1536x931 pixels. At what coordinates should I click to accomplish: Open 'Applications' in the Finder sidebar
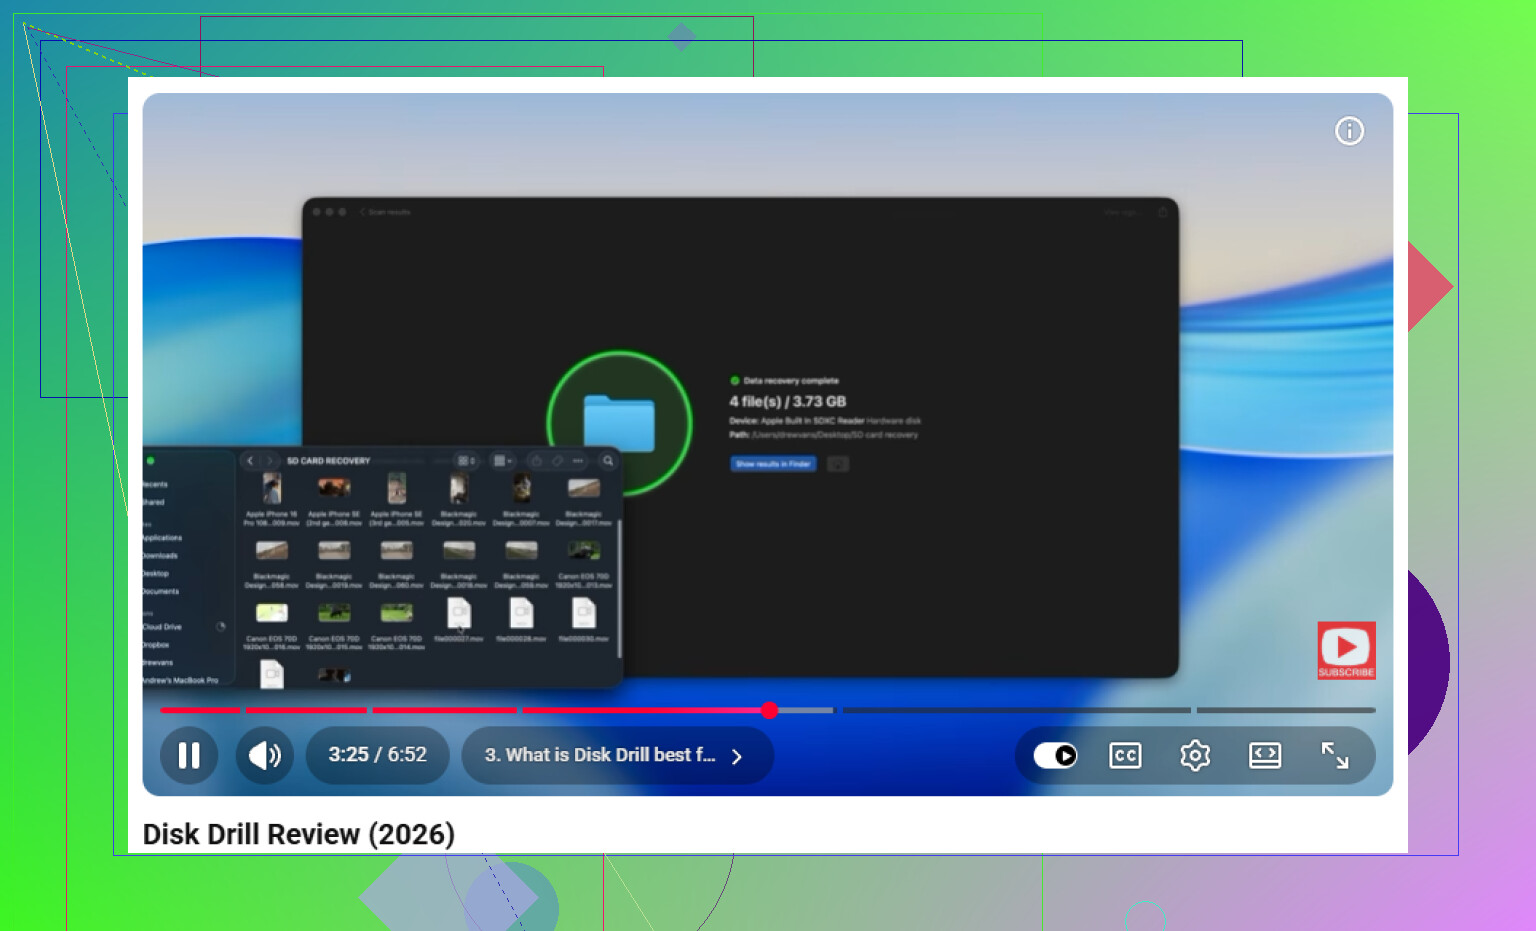click(x=162, y=538)
